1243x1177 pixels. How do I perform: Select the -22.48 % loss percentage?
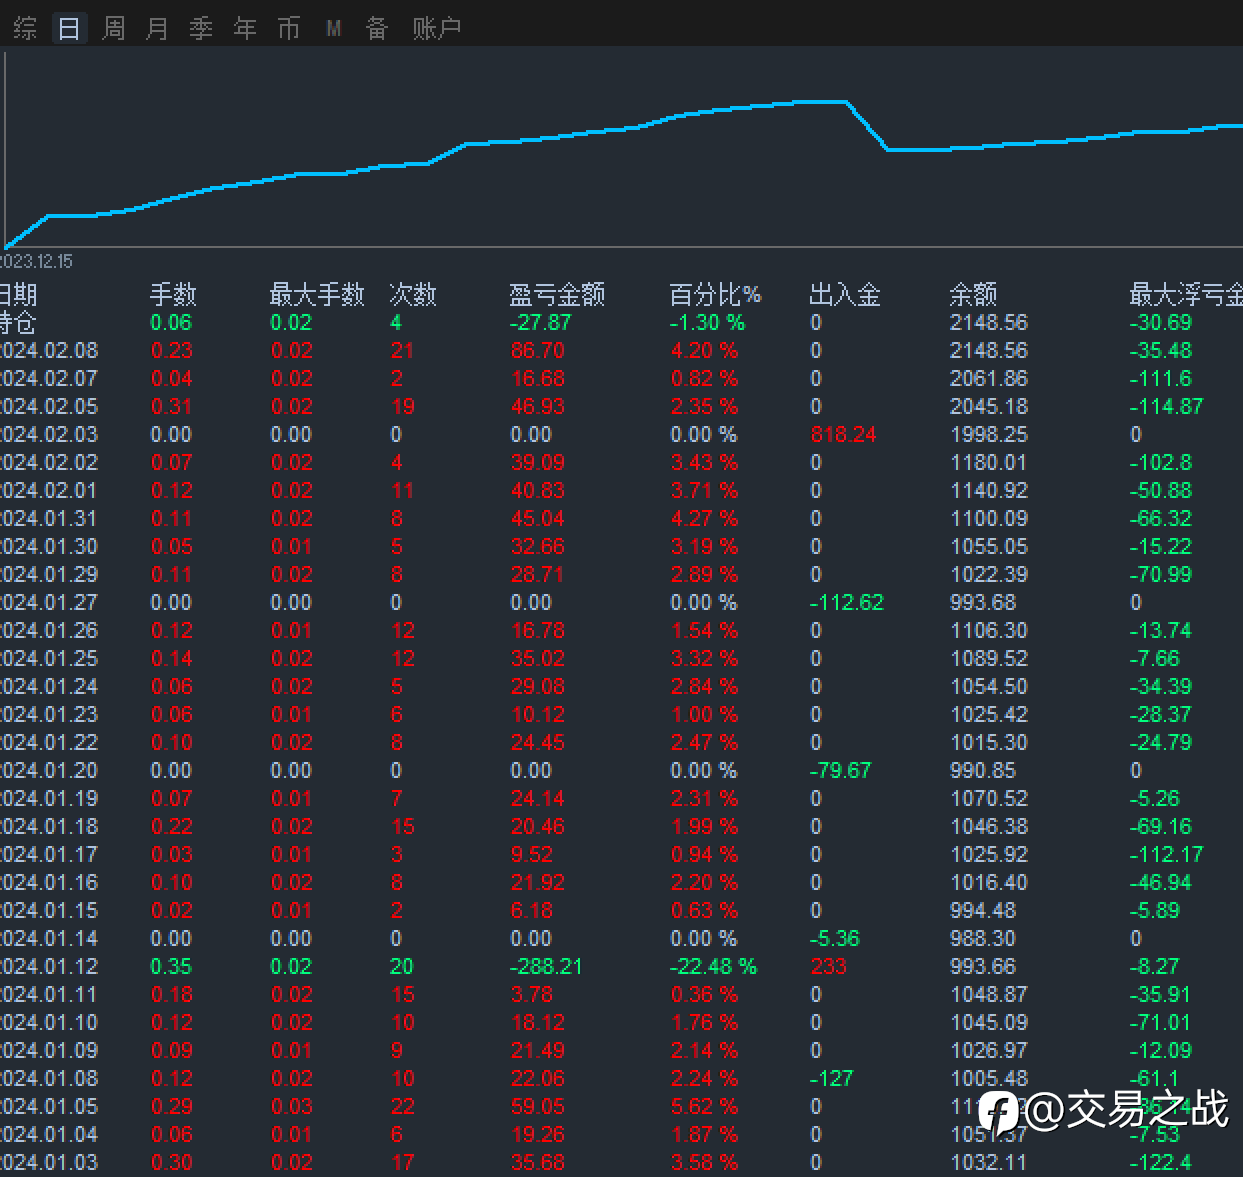tap(713, 967)
